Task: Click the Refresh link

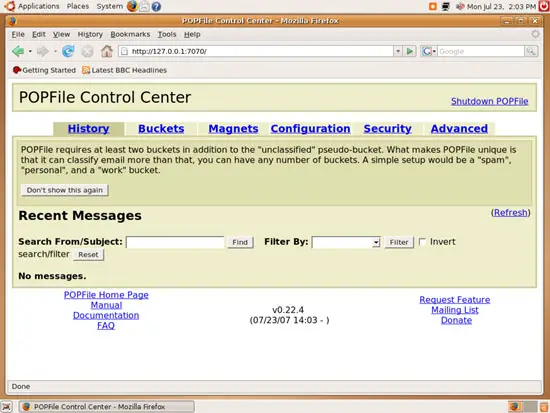Action: 511,213
